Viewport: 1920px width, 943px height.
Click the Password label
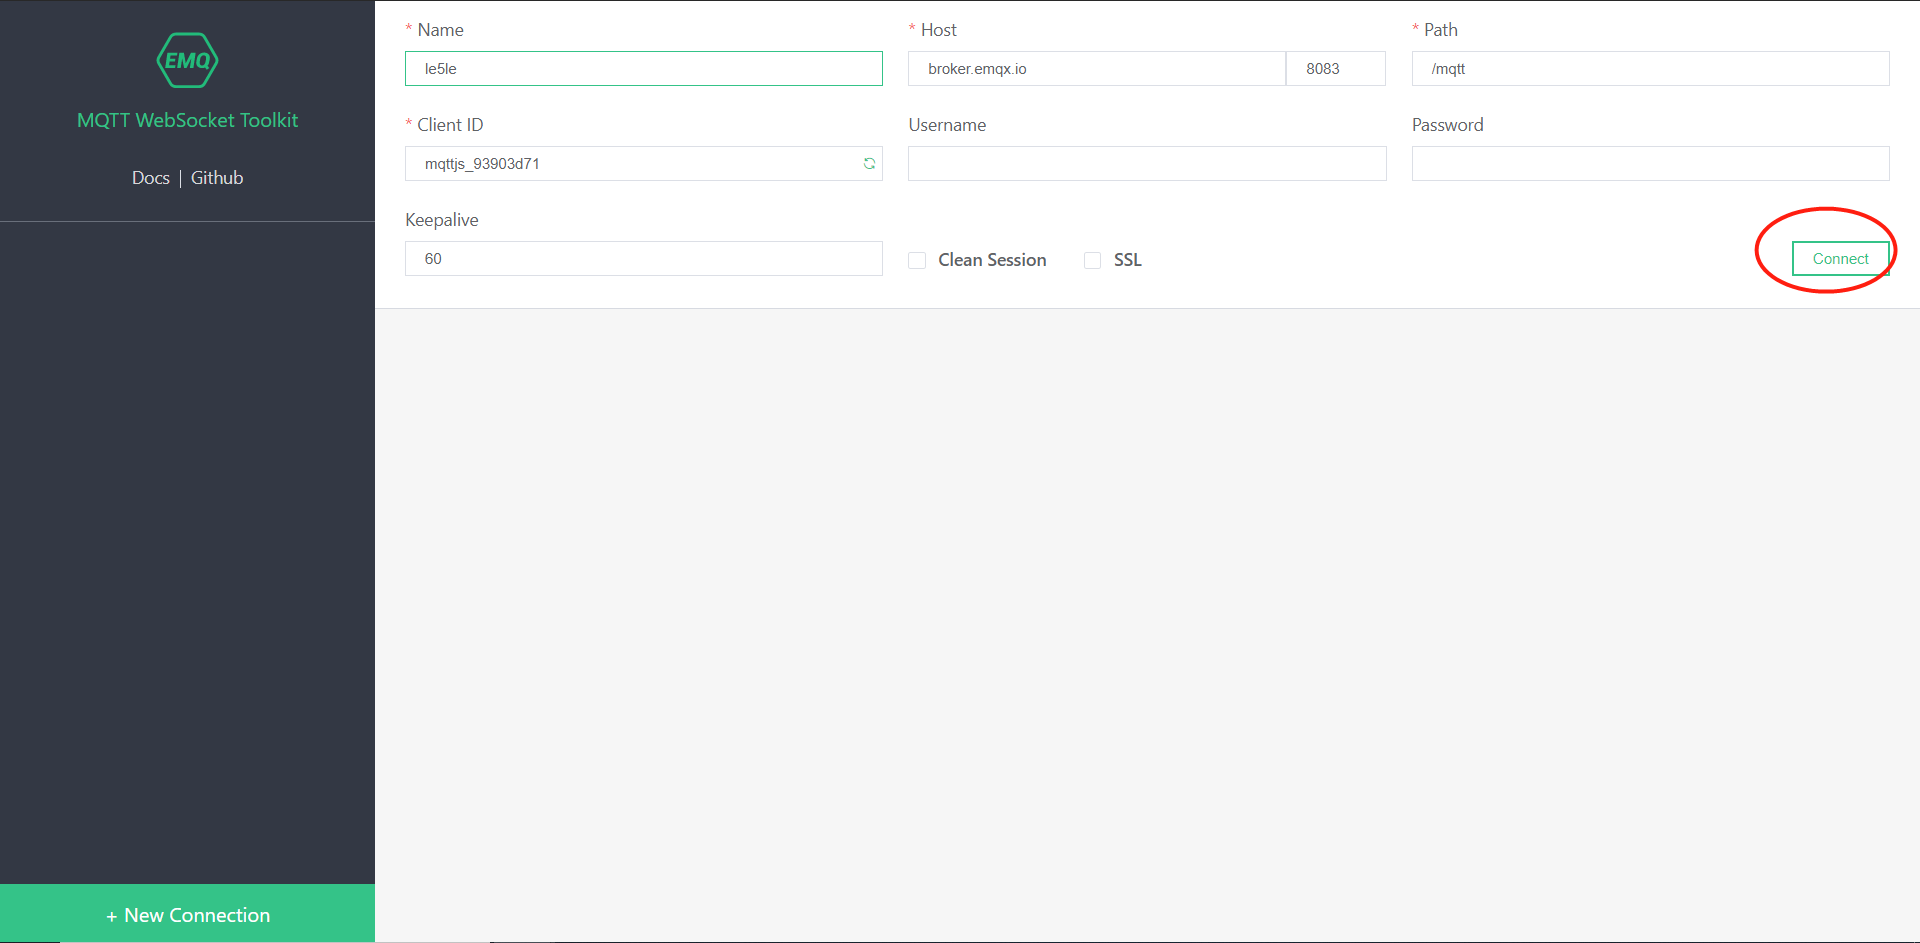(1447, 125)
